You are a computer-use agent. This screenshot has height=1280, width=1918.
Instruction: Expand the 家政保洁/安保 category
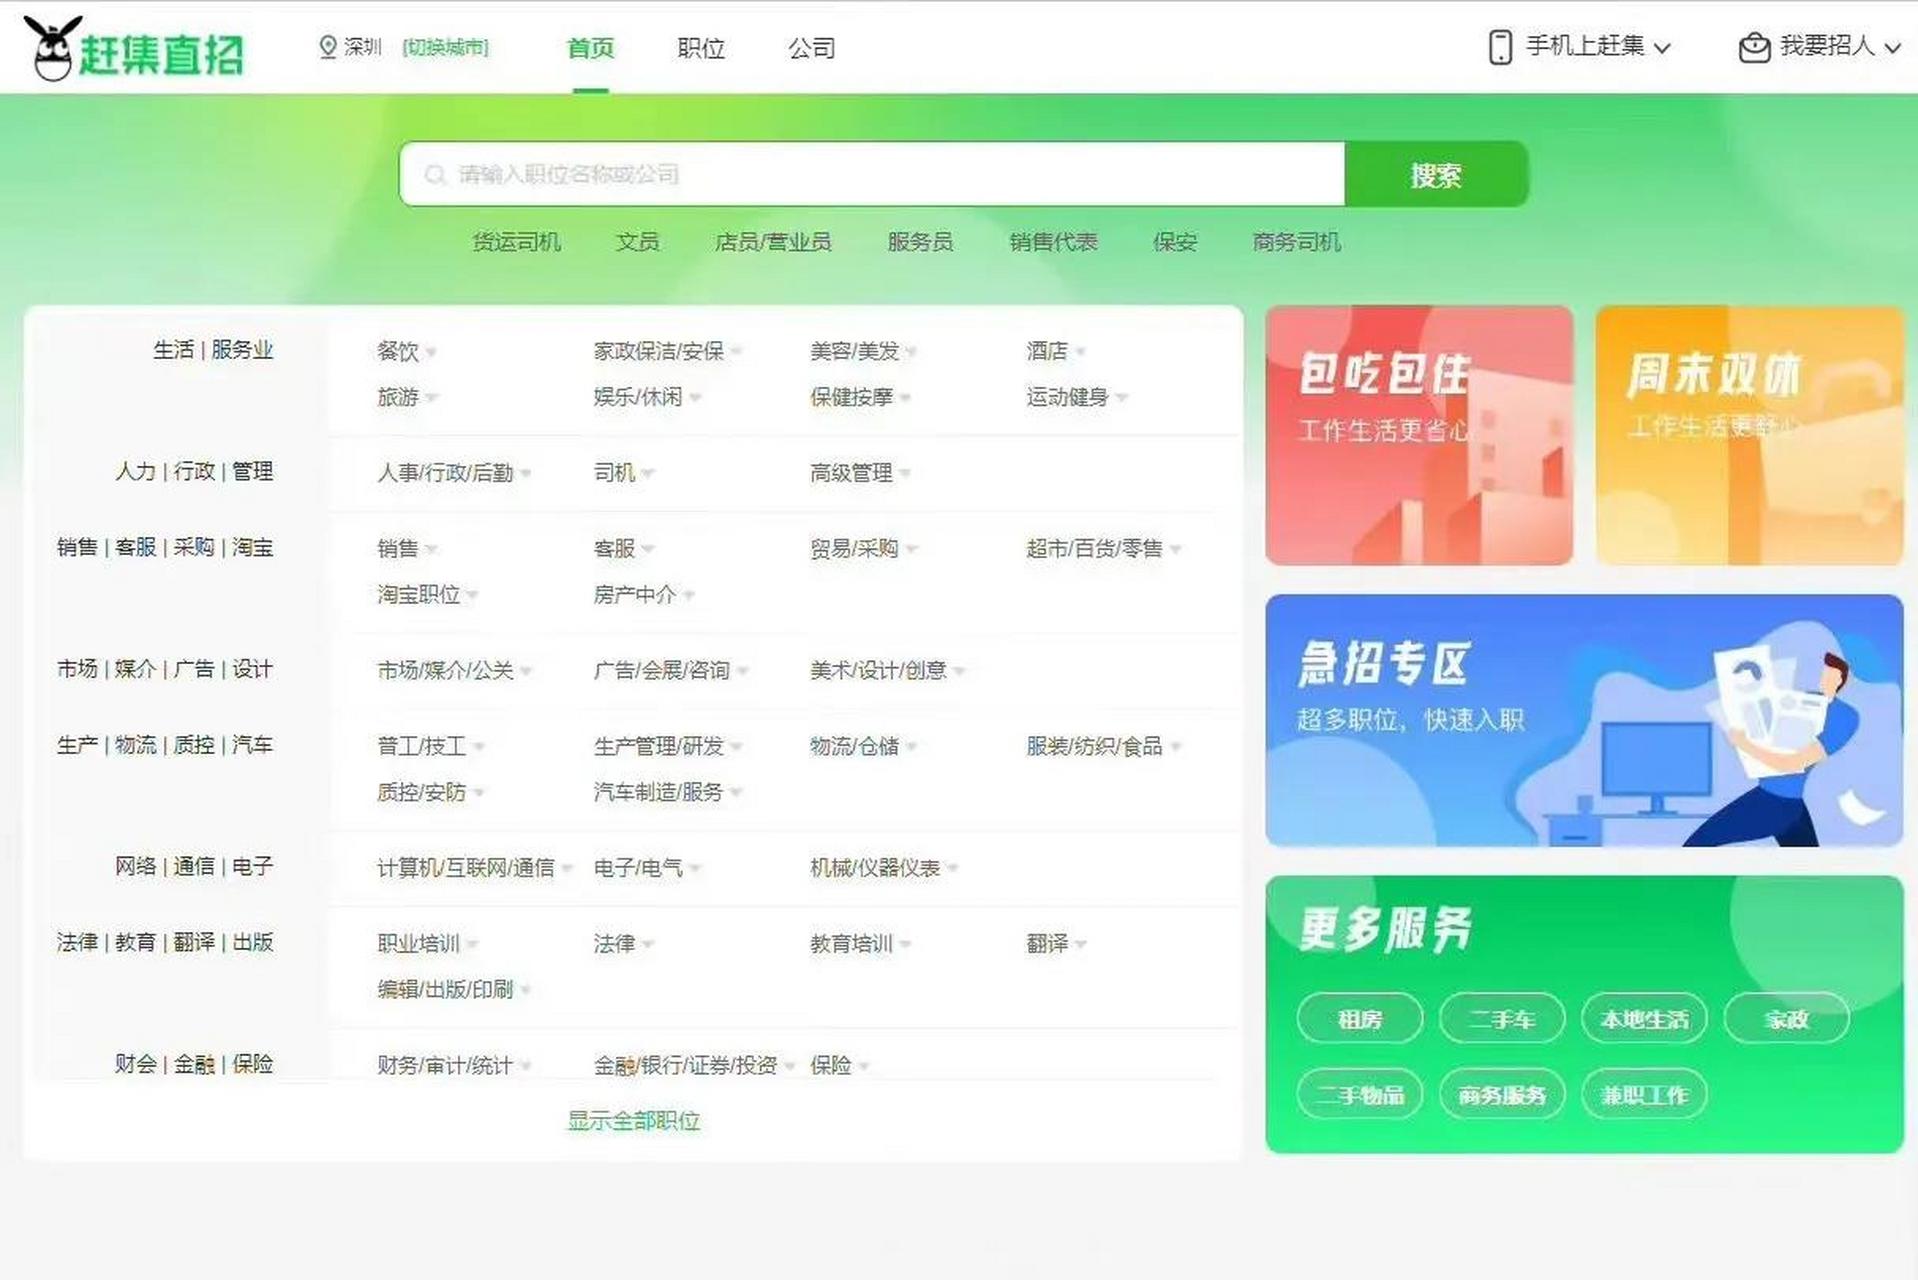point(667,351)
